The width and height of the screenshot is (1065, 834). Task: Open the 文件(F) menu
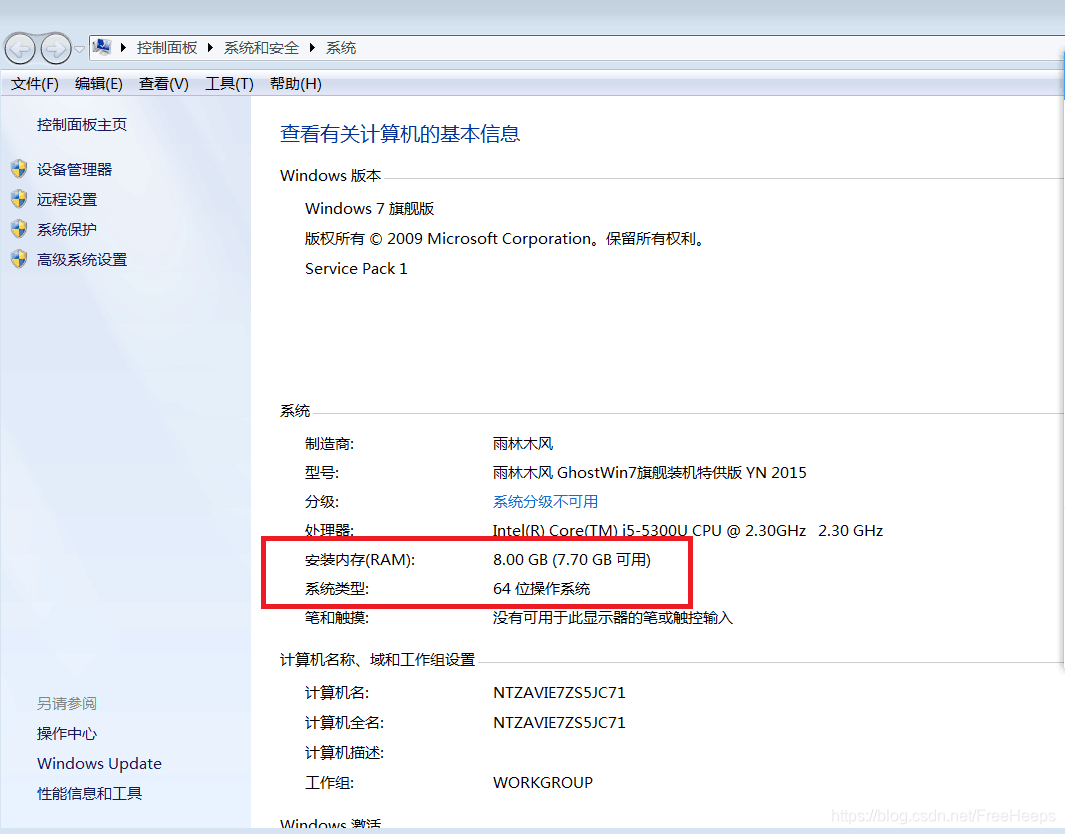(x=35, y=84)
